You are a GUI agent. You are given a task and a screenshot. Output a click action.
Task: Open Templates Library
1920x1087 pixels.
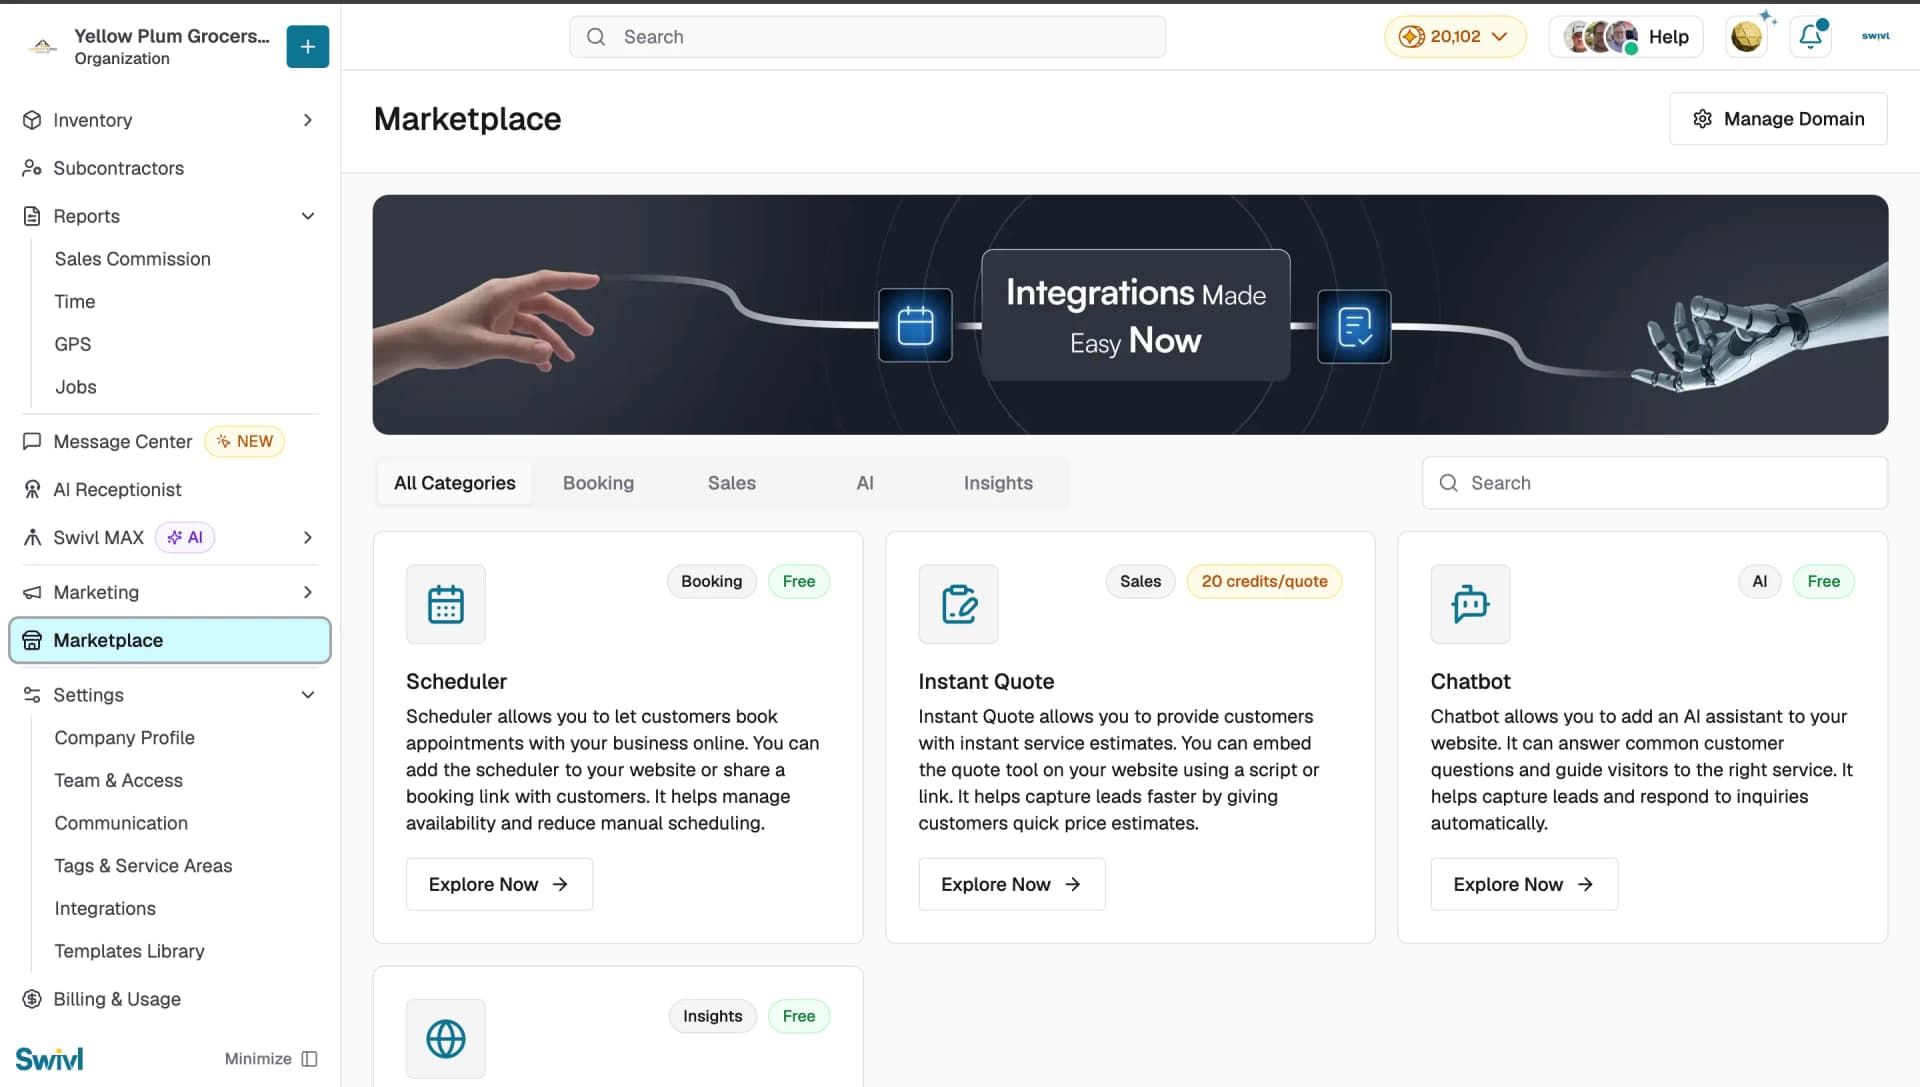point(129,951)
